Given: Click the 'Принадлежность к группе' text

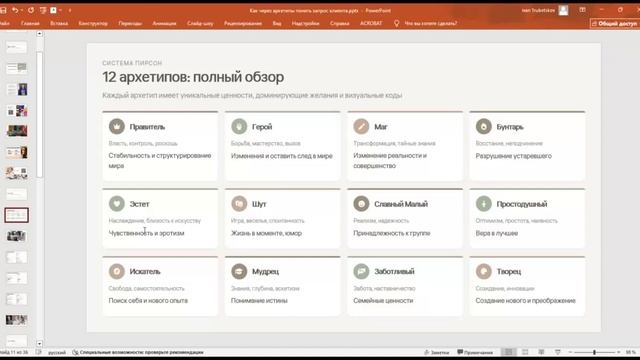Looking at the screenshot, I should [x=391, y=233].
